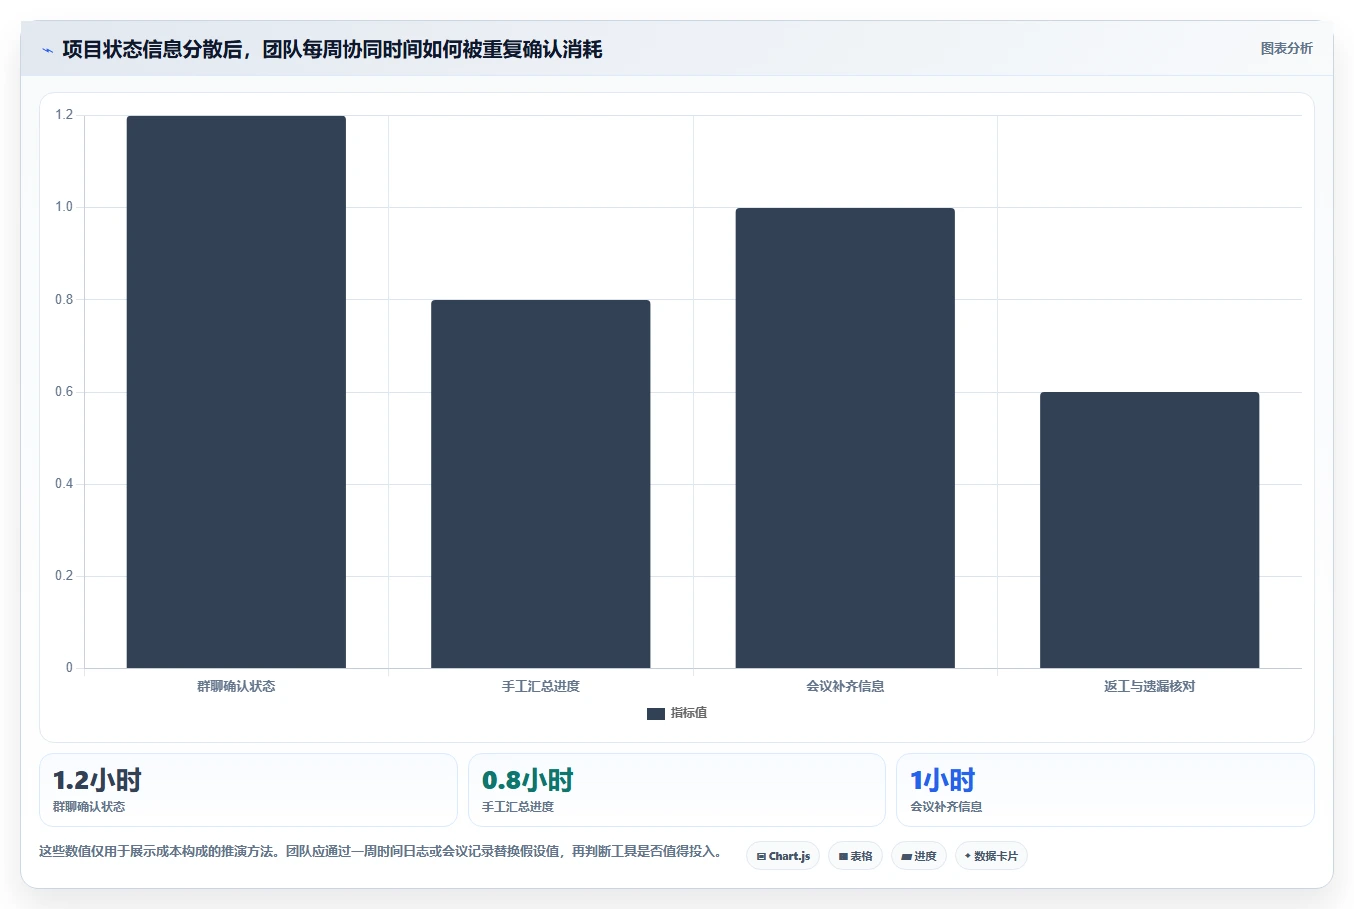The width and height of the screenshot is (1354, 909).
Task: Click the 1小时 data card value
Action: 942,780
